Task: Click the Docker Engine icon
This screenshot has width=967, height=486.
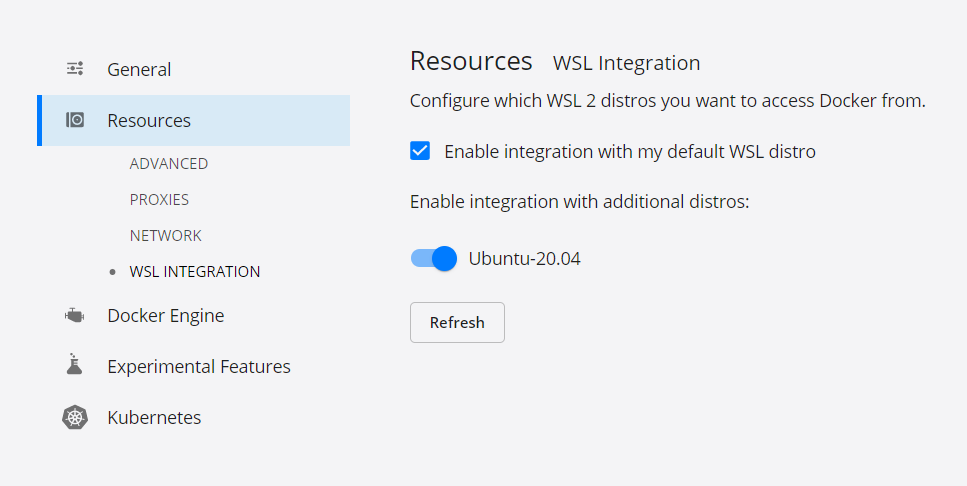Action: (74, 316)
